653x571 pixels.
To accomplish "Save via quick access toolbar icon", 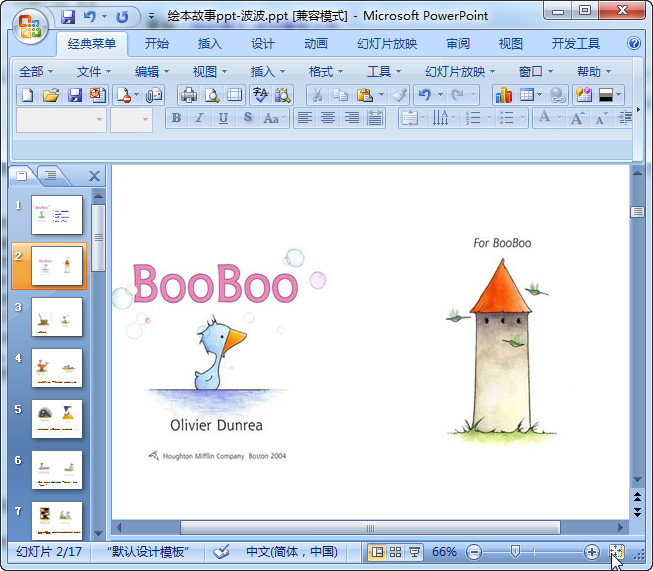I will 68,17.
